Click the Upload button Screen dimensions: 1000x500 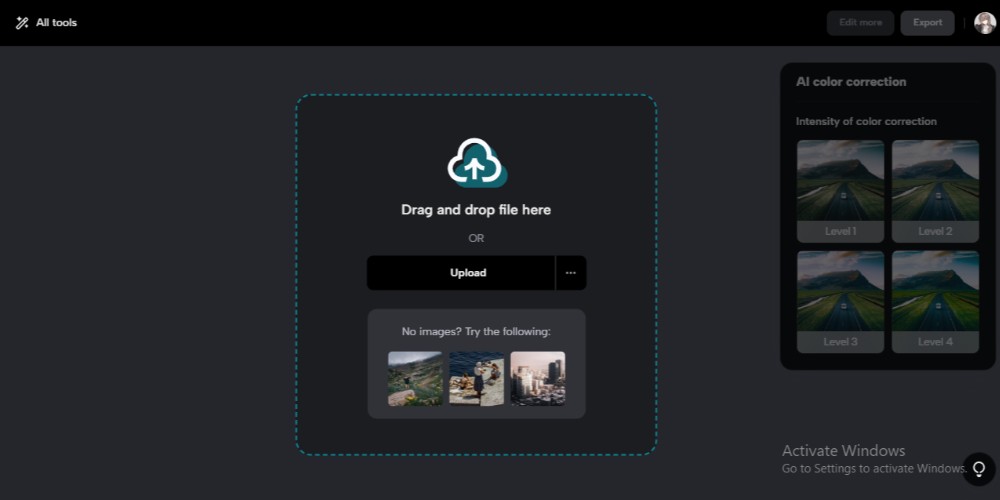(x=460, y=273)
